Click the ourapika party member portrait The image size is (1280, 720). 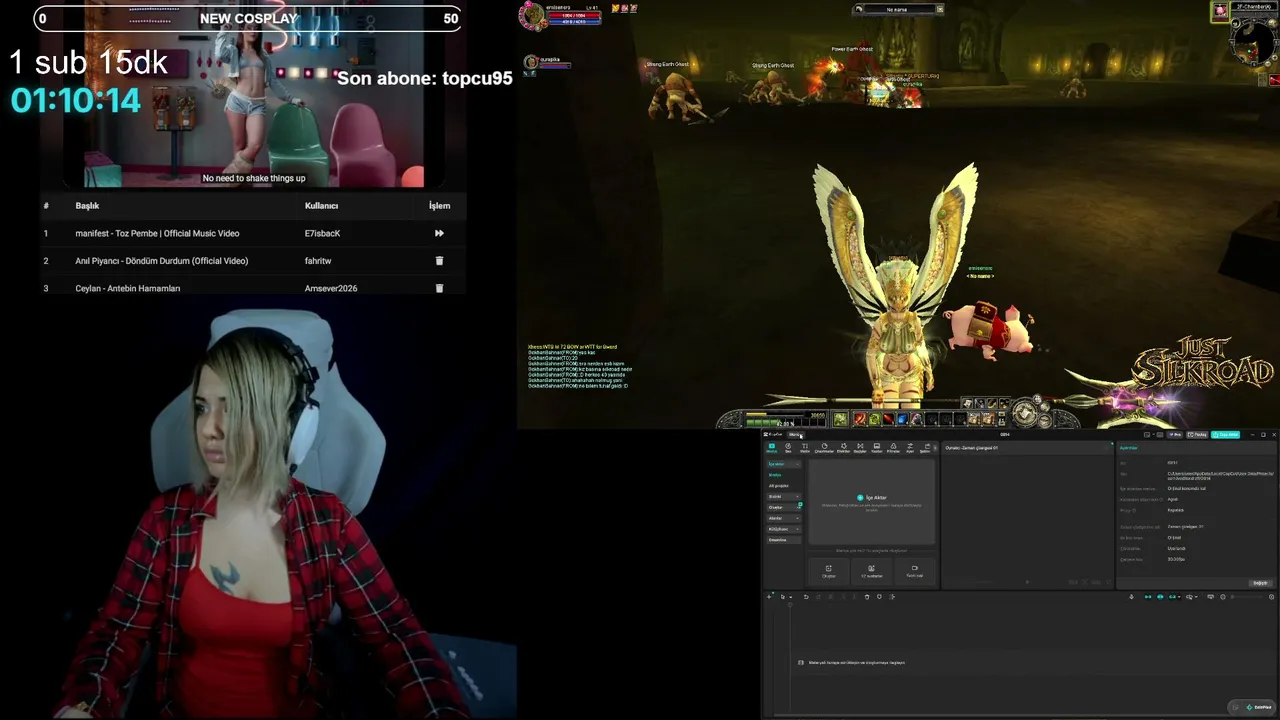tap(531, 62)
